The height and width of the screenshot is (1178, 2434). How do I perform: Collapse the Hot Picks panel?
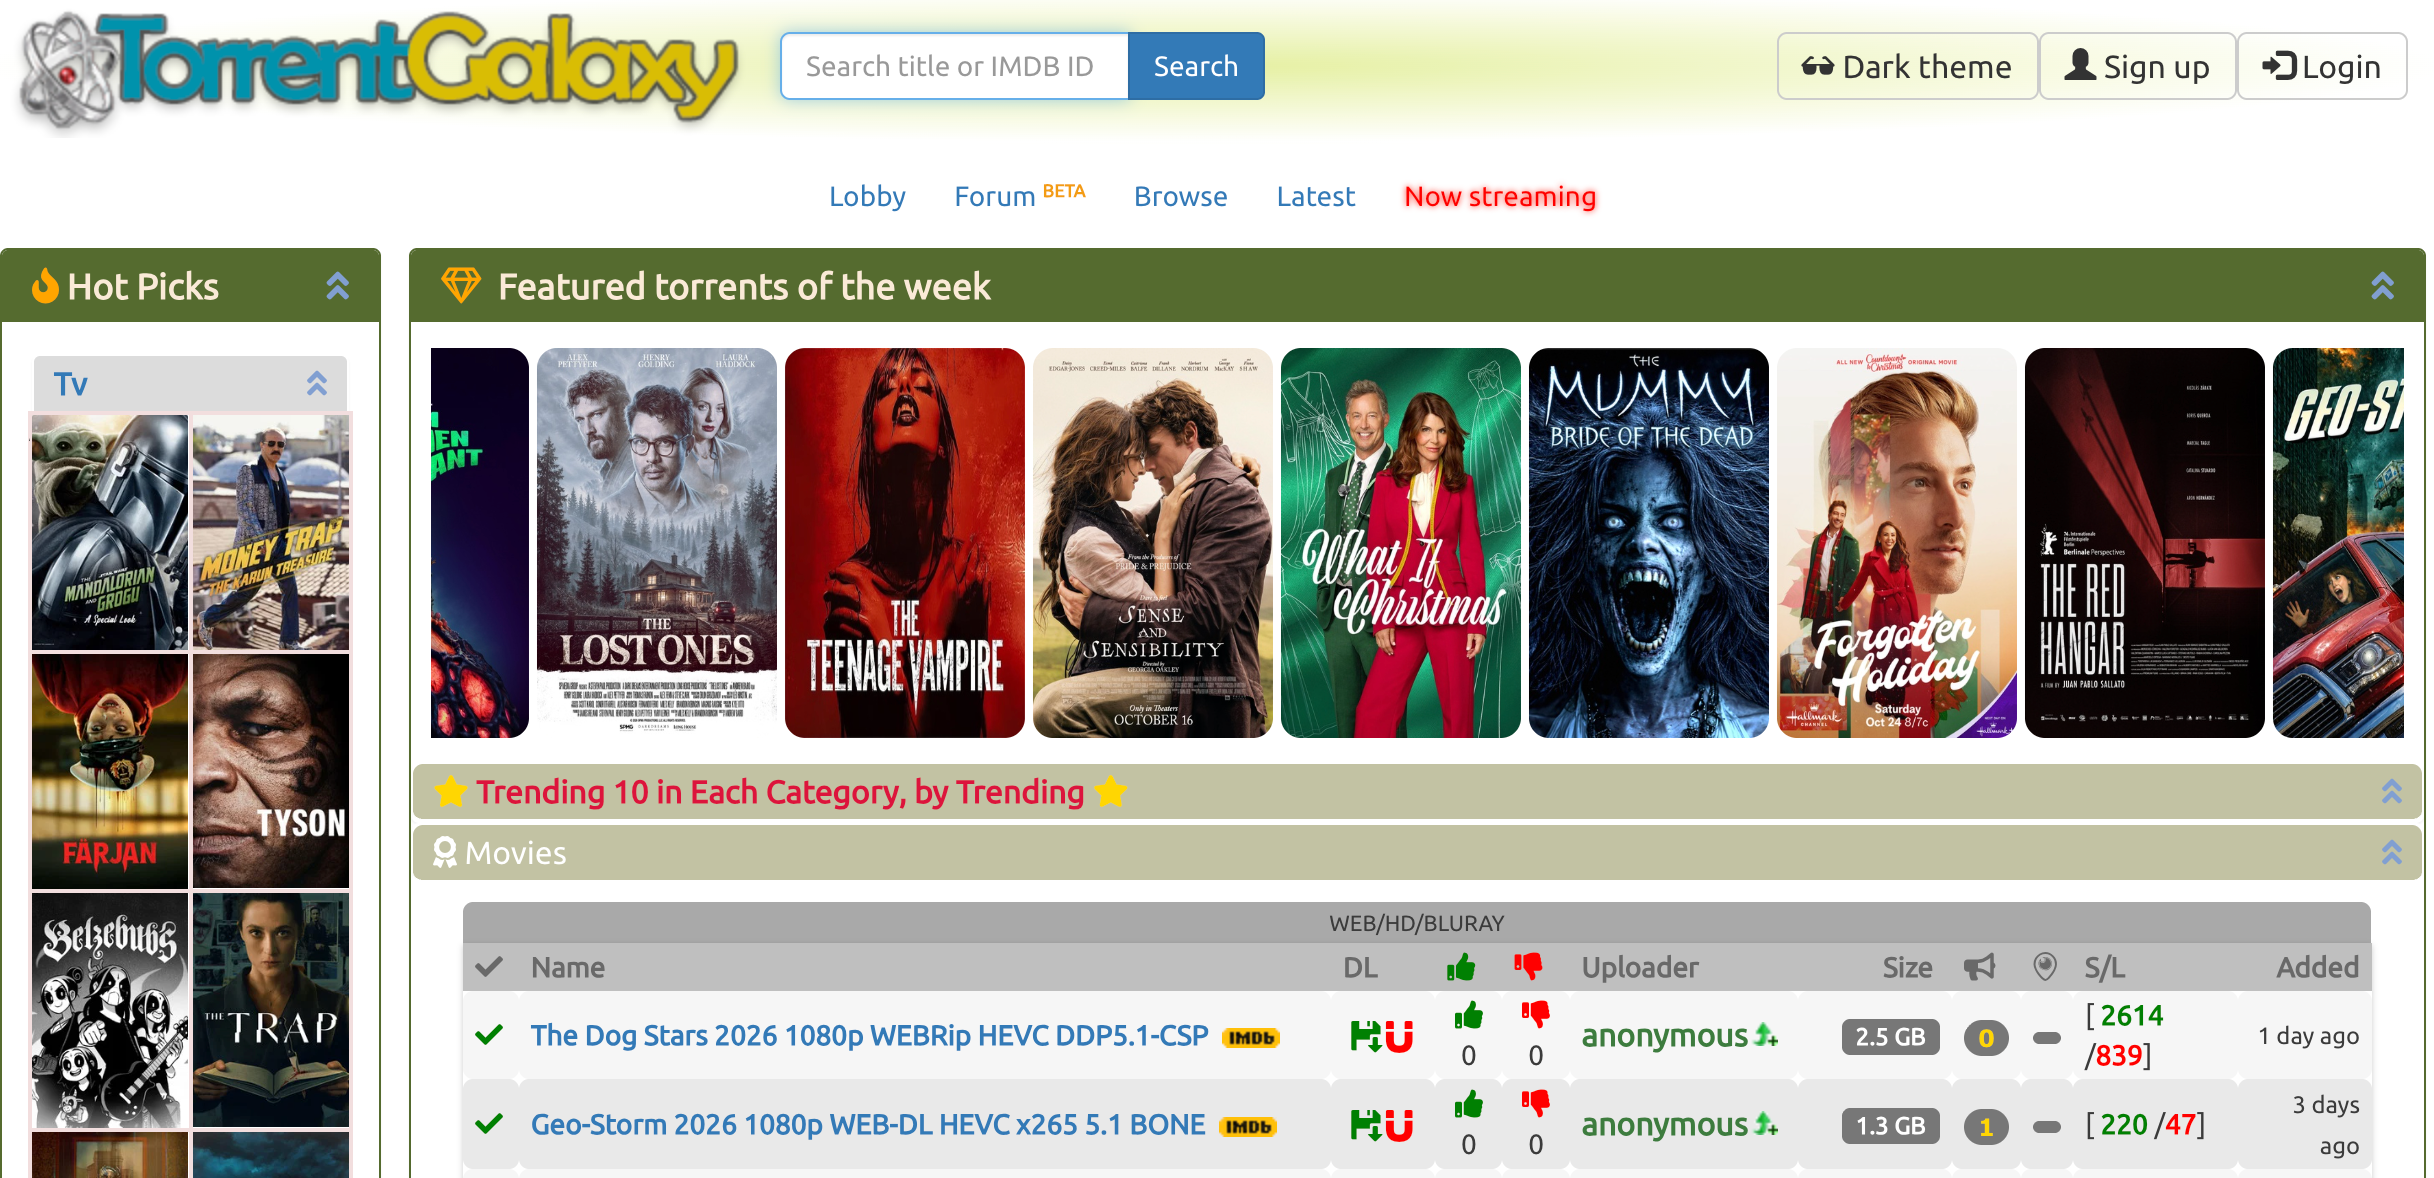coord(338,286)
